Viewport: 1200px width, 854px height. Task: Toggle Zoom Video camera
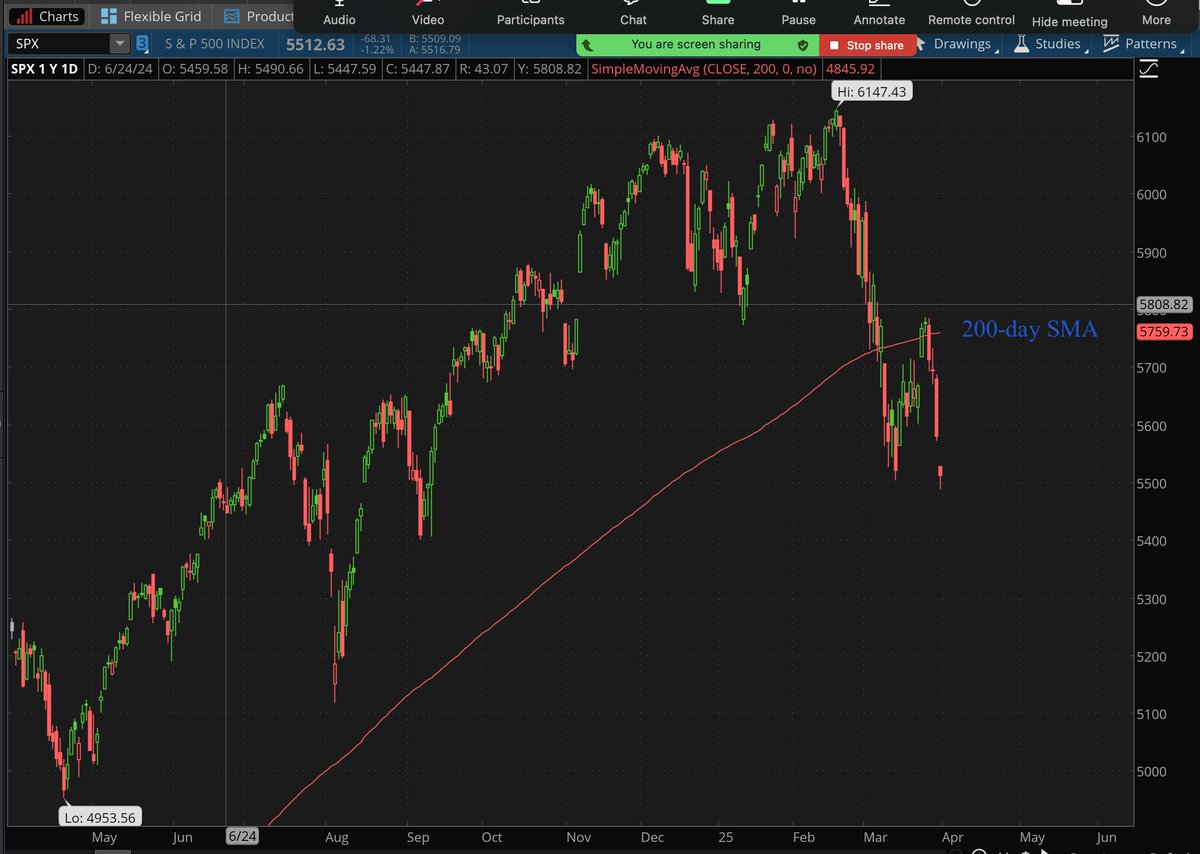click(x=428, y=14)
